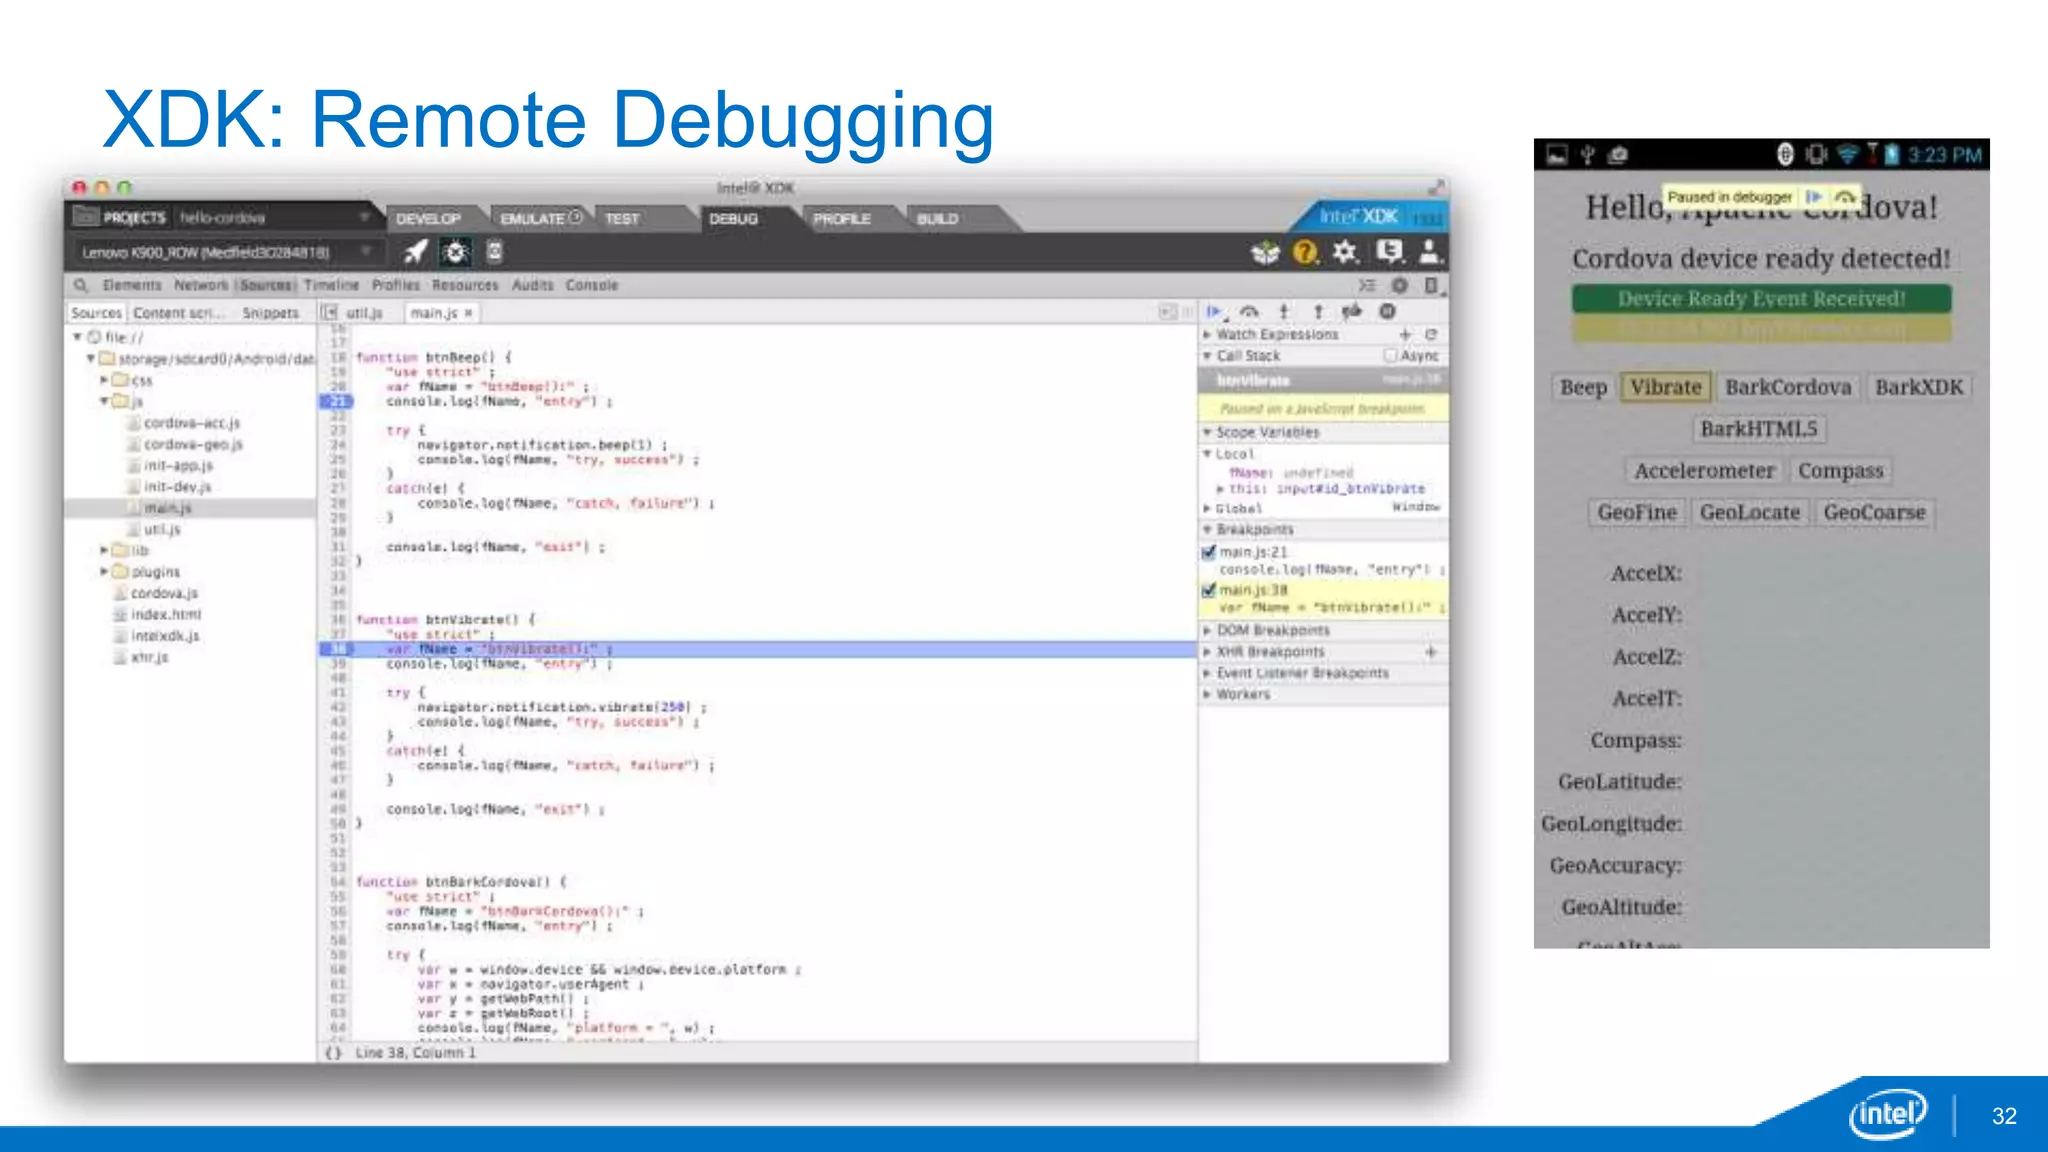This screenshot has height=1152, width=2048.
Task: Select index.html in file tree
Action: pos(165,614)
